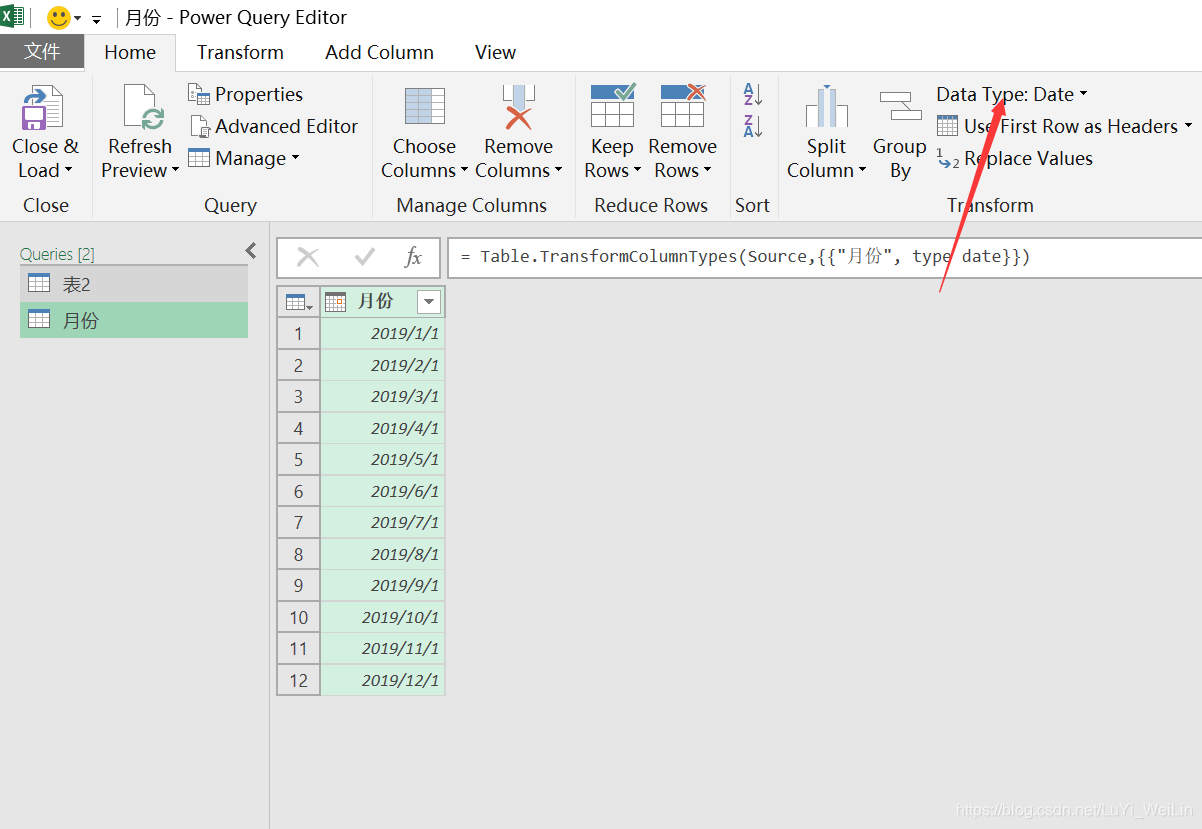Open Use First Row as Headers dropdown arrow

pyautogui.click(x=1188, y=127)
